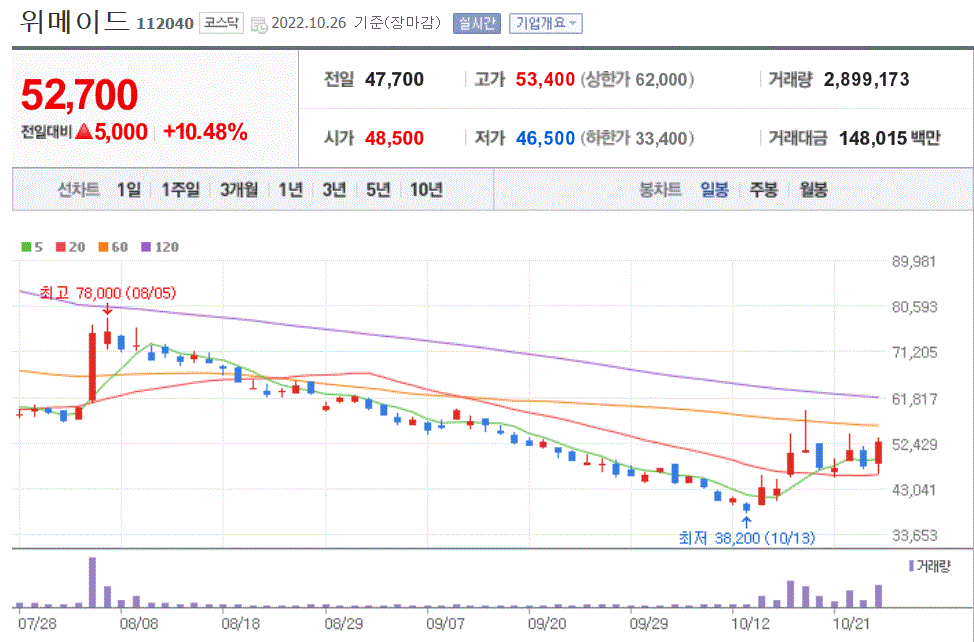Click the 거래량 2,899,173 value
974x642 pixels.
tap(867, 79)
